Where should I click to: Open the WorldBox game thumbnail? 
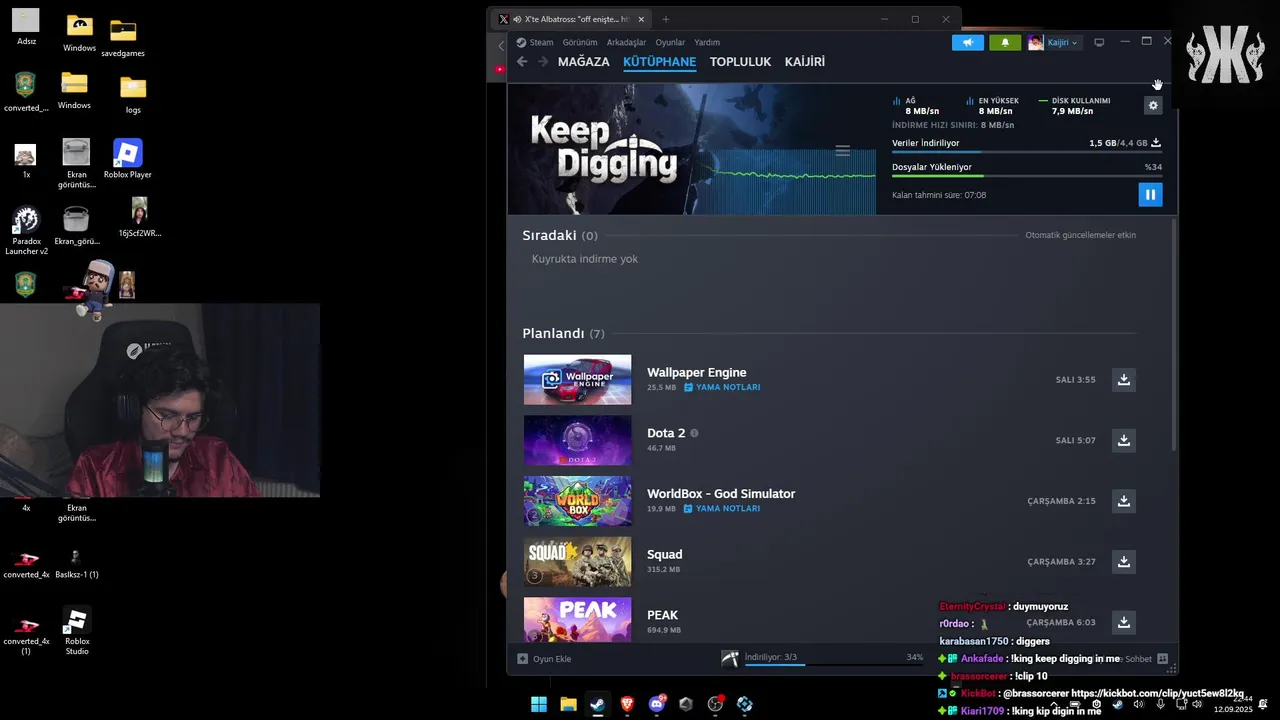577,501
